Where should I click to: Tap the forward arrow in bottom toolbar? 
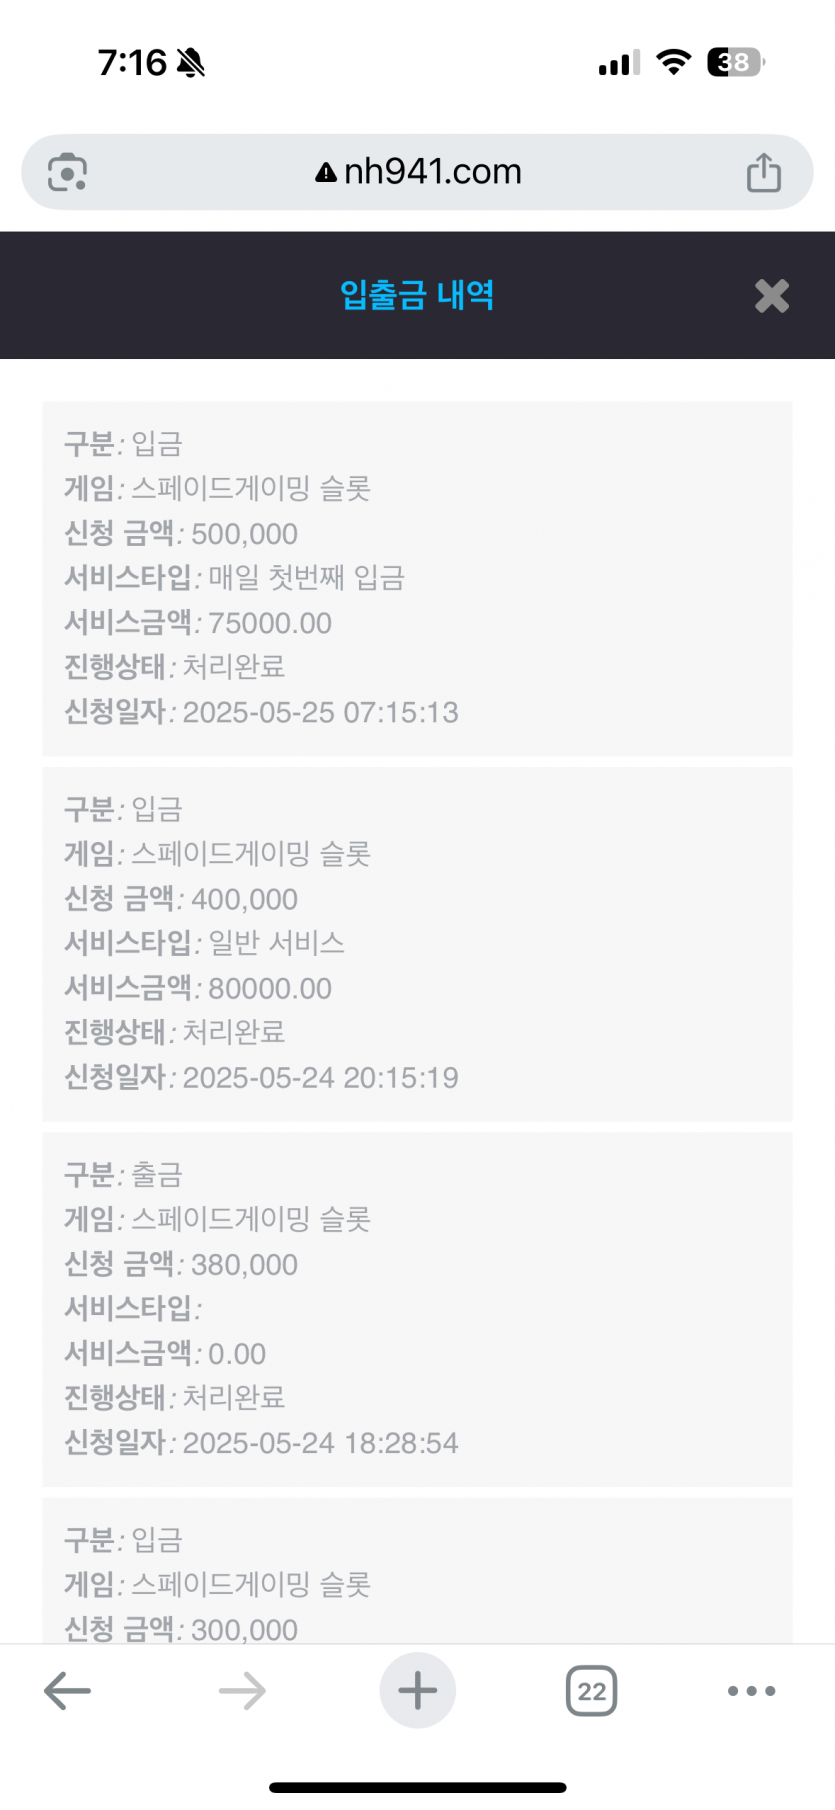point(242,1691)
